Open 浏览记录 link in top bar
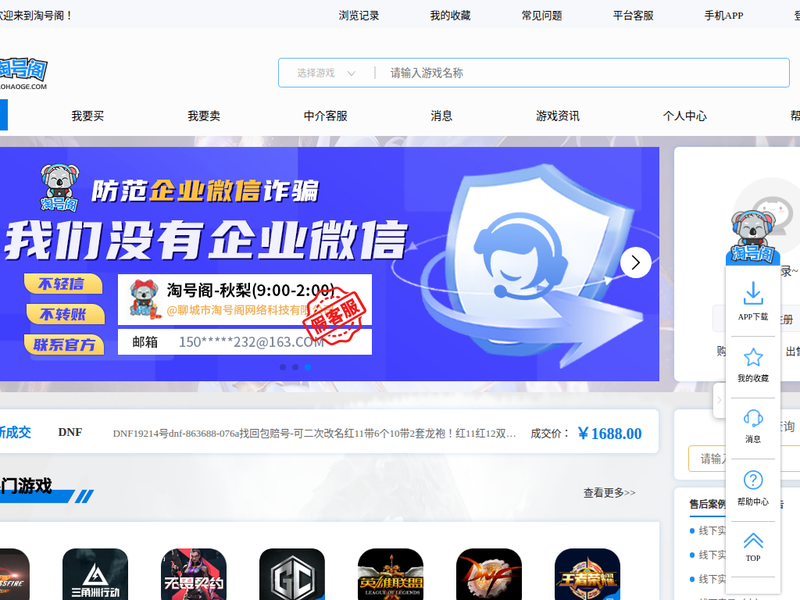This screenshot has width=800, height=600. (x=359, y=16)
